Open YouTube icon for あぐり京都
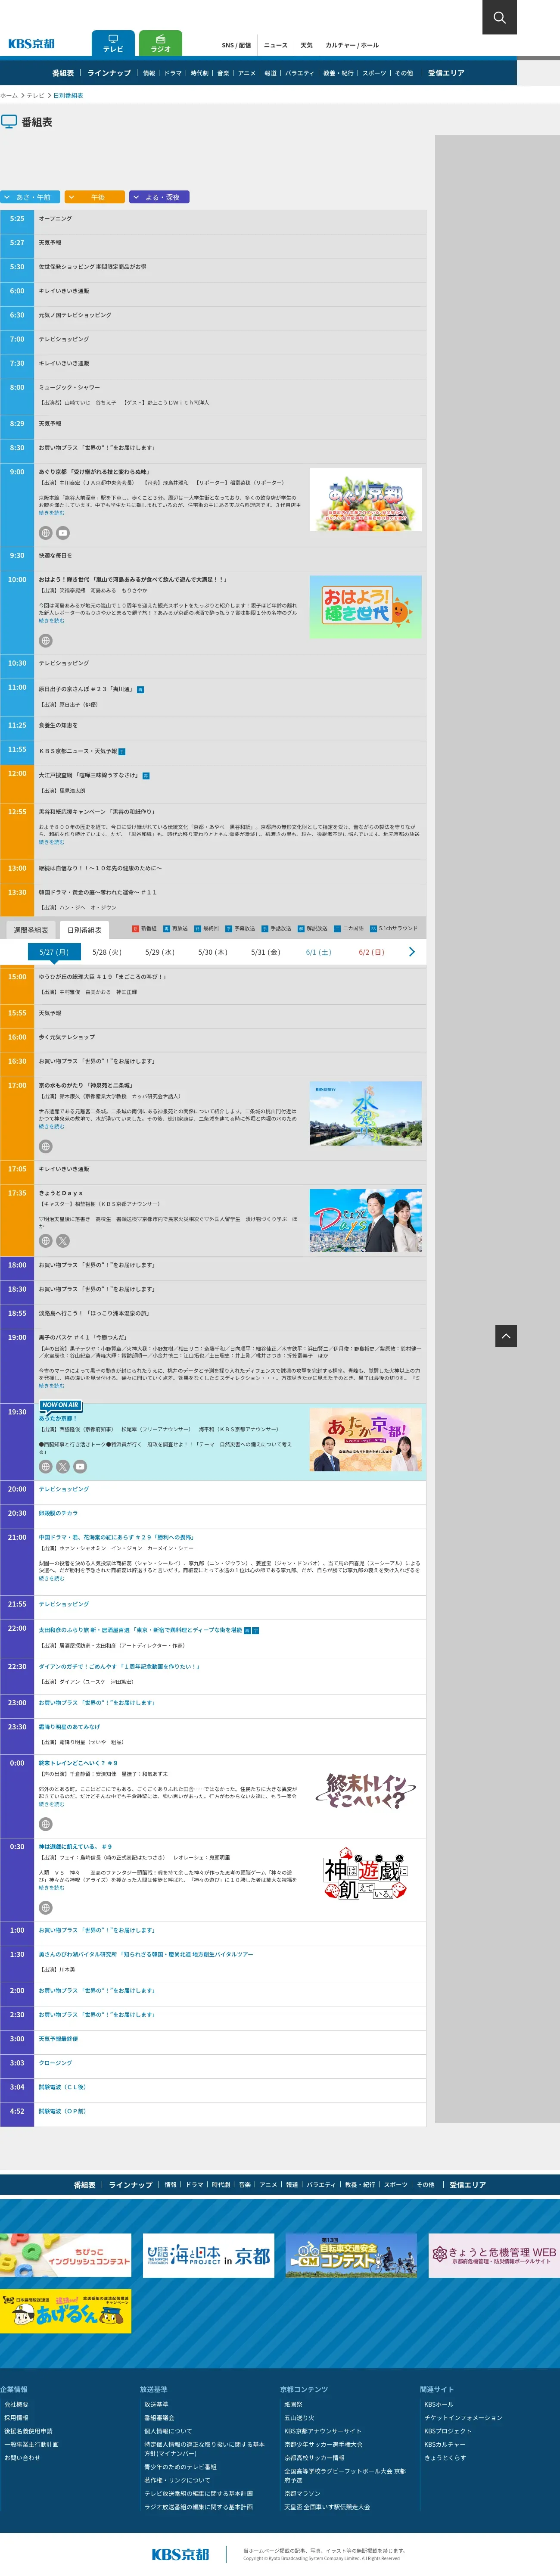The width and height of the screenshot is (560, 2576). click(63, 533)
